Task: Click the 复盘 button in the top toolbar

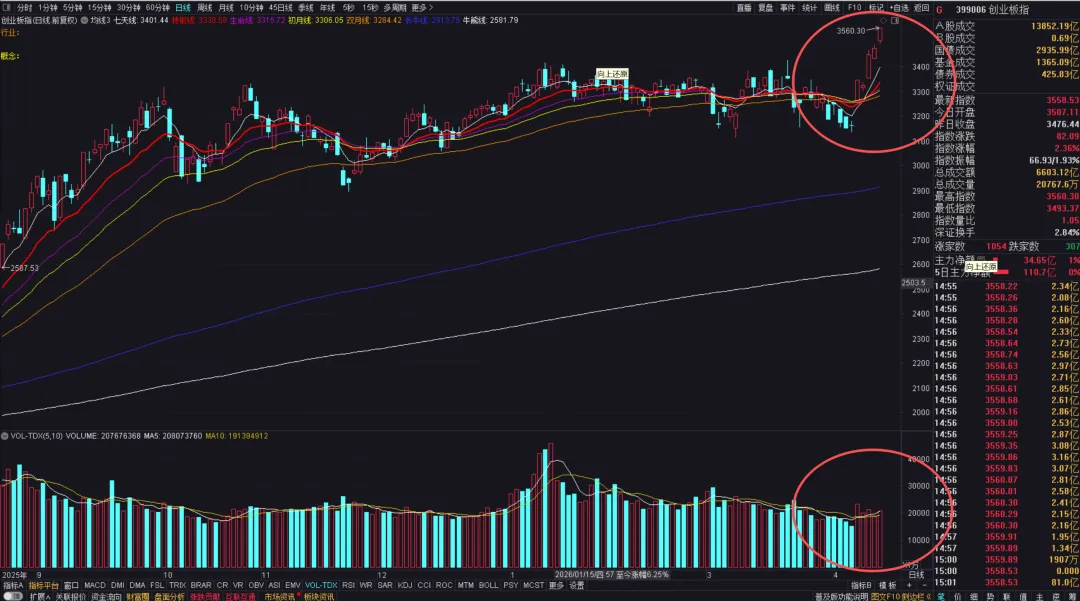Action: (766, 8)
